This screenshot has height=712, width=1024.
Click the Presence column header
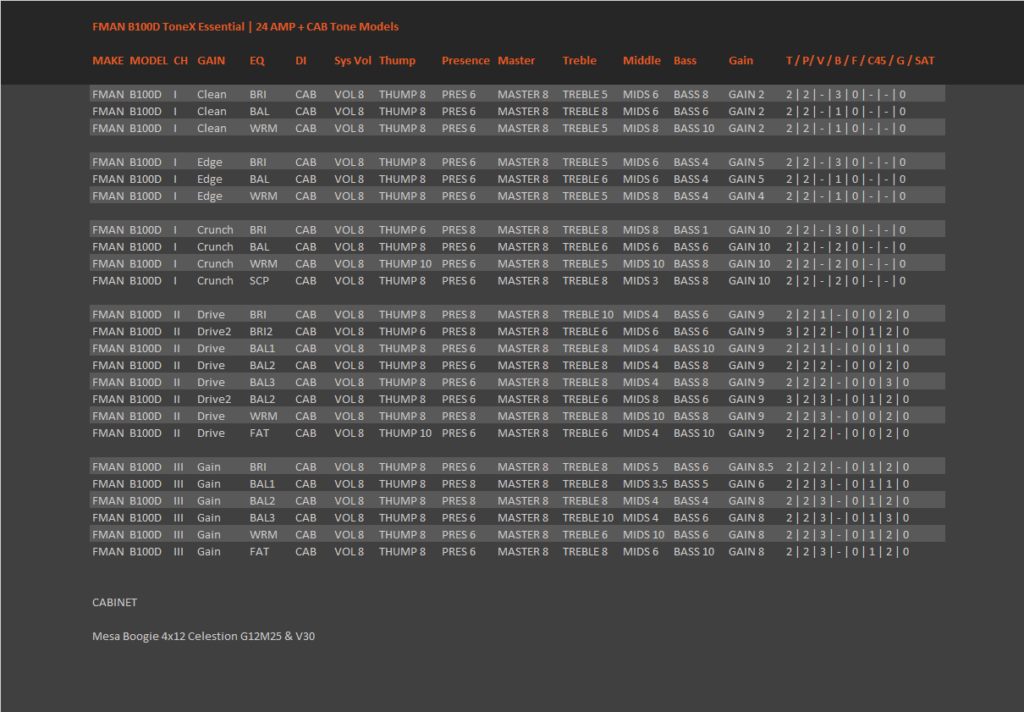[466, 61]
